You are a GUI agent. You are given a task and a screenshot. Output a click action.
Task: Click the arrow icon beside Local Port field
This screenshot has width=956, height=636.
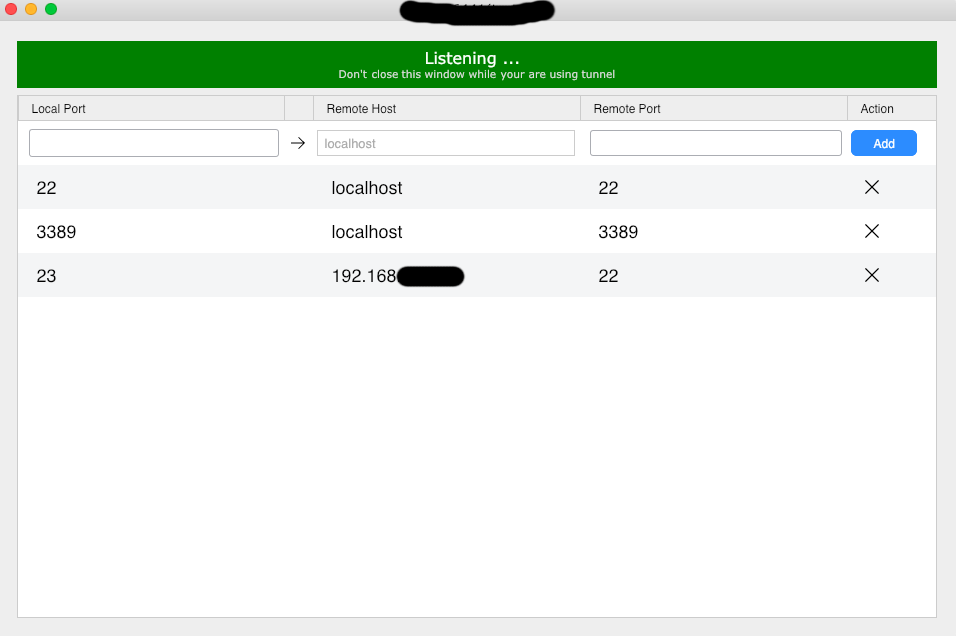pos(297,143)
